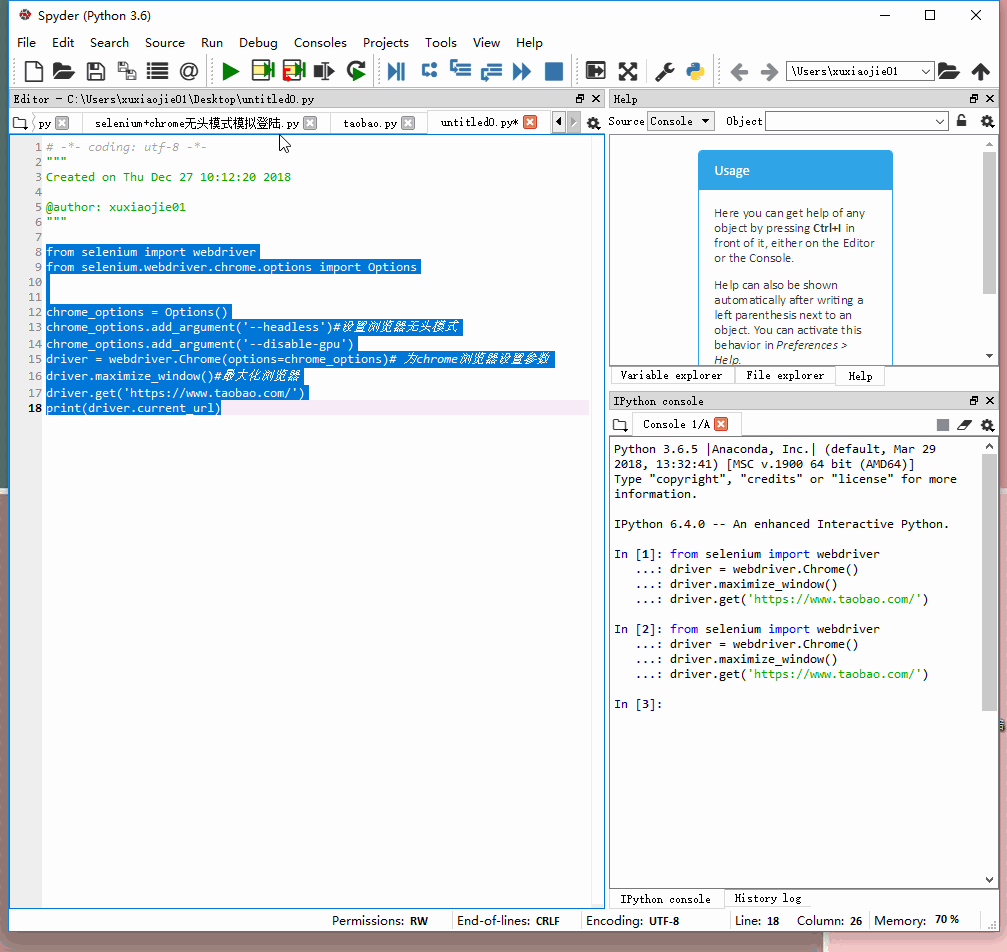This screenshot has height=952, width=1007.
Task: Open the Source menu
Action: (x=164, y=42)
